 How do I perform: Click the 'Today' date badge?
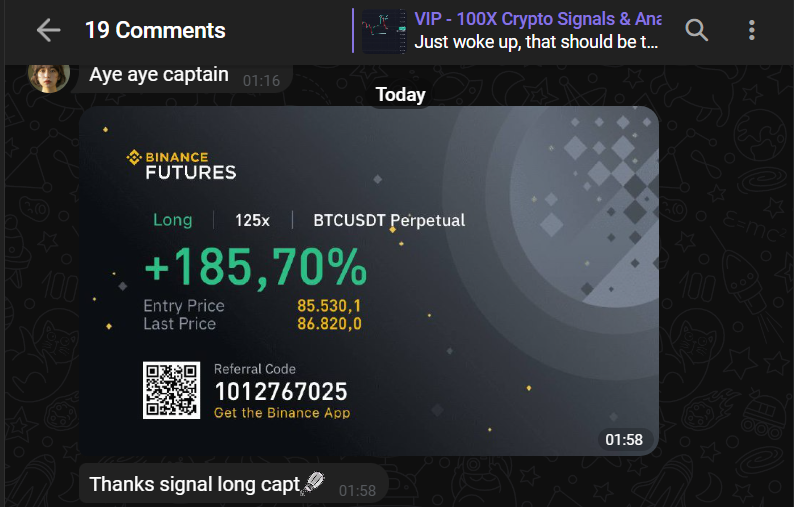(x=400, y=95)
